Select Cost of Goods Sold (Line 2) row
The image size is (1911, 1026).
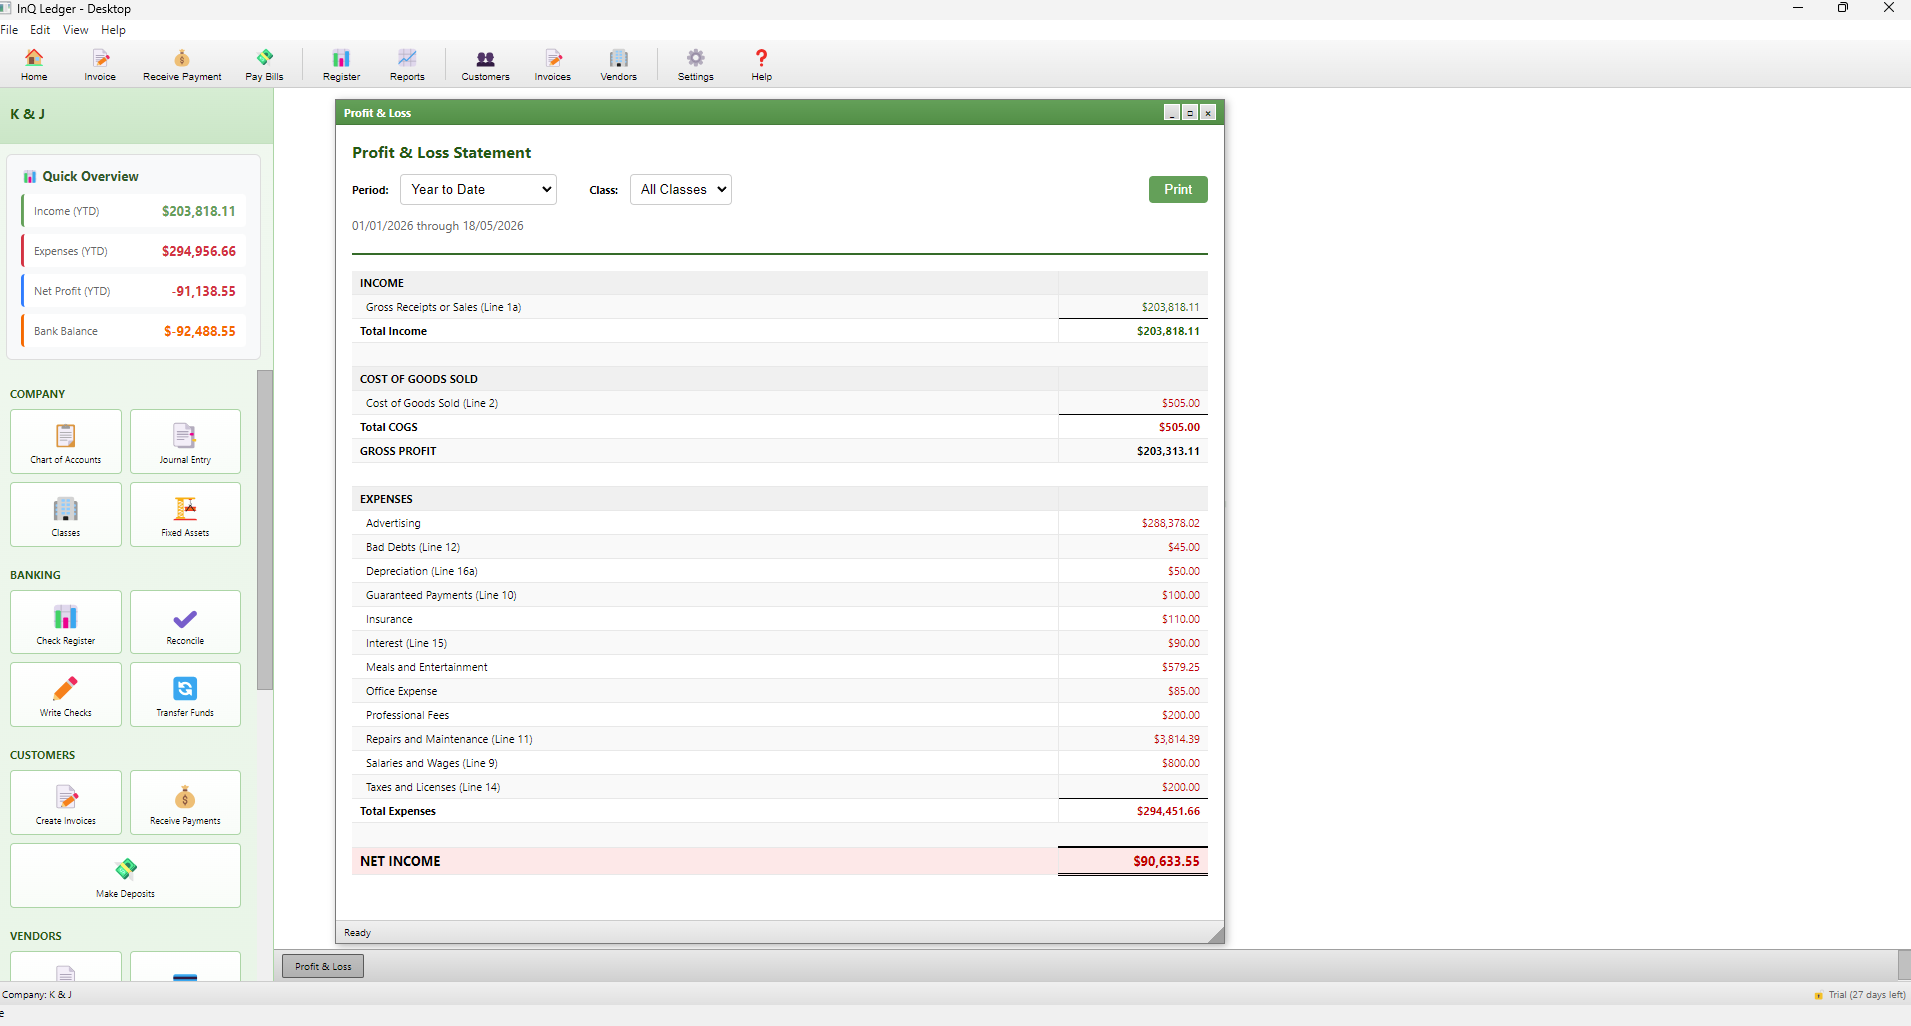780,403
